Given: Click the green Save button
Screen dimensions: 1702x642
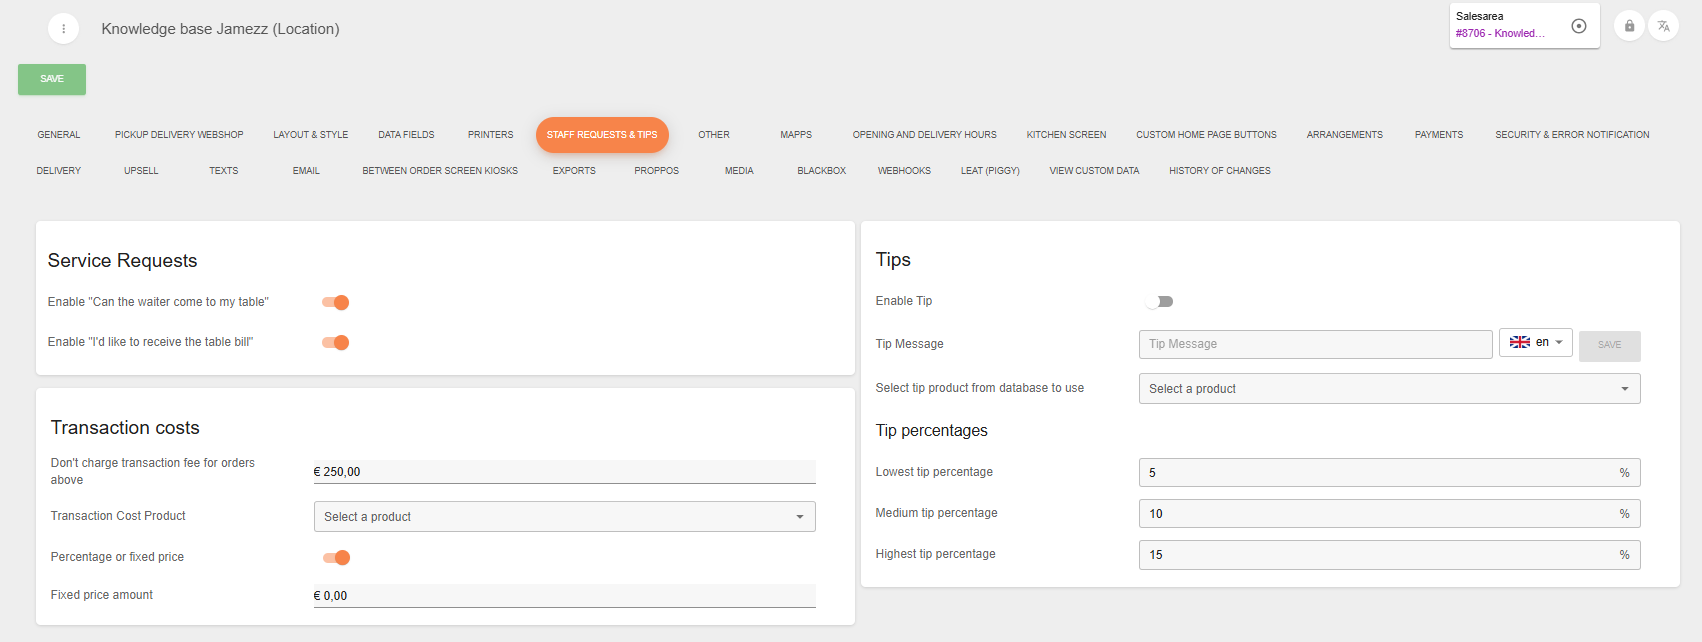Looking at the screenshot, I should 52,79.
